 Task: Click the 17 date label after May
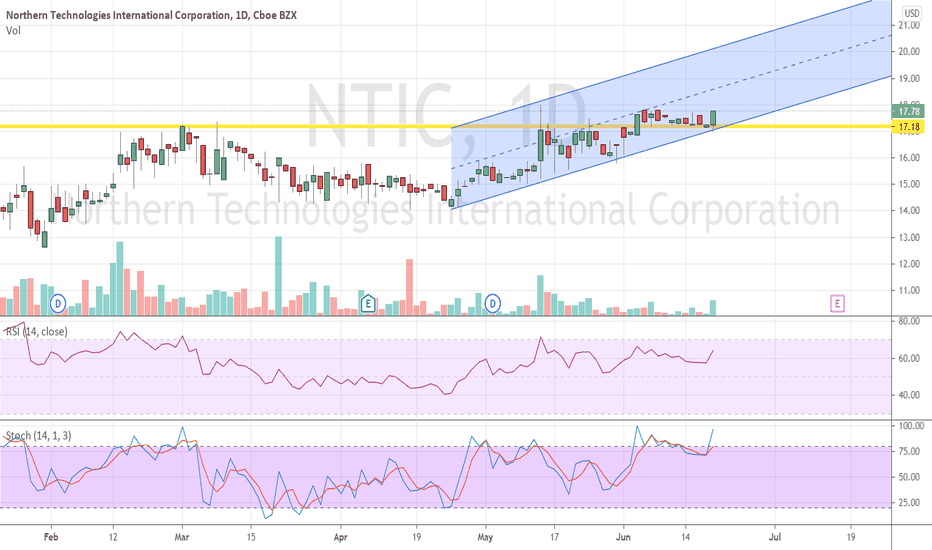coord(554,537)
